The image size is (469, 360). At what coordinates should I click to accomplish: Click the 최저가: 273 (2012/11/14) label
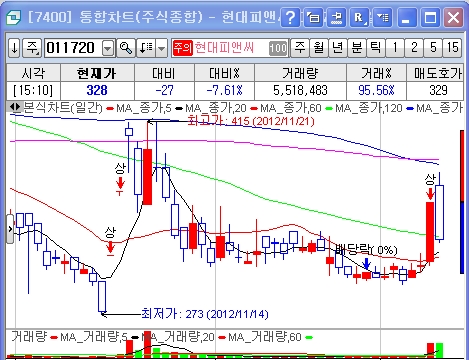[x=205, y=314]
